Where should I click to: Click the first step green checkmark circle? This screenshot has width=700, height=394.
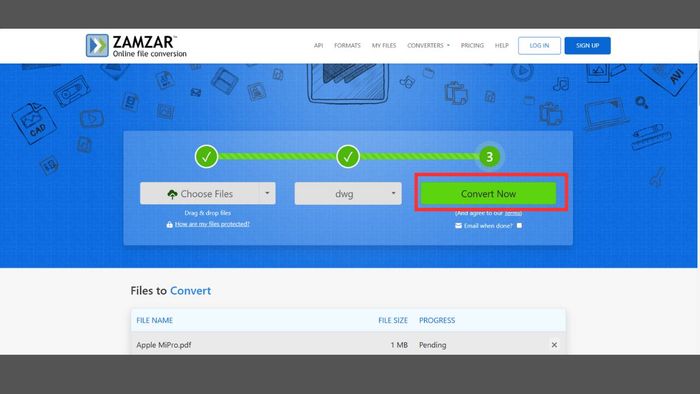pos(206,157)
